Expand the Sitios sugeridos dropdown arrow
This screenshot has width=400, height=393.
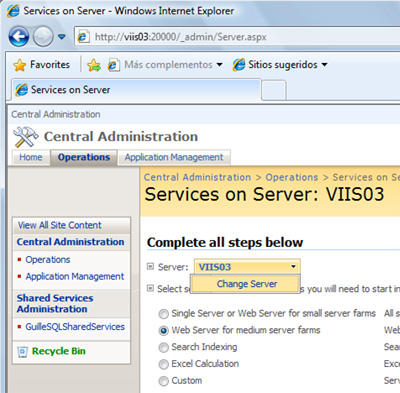point(324,65)
